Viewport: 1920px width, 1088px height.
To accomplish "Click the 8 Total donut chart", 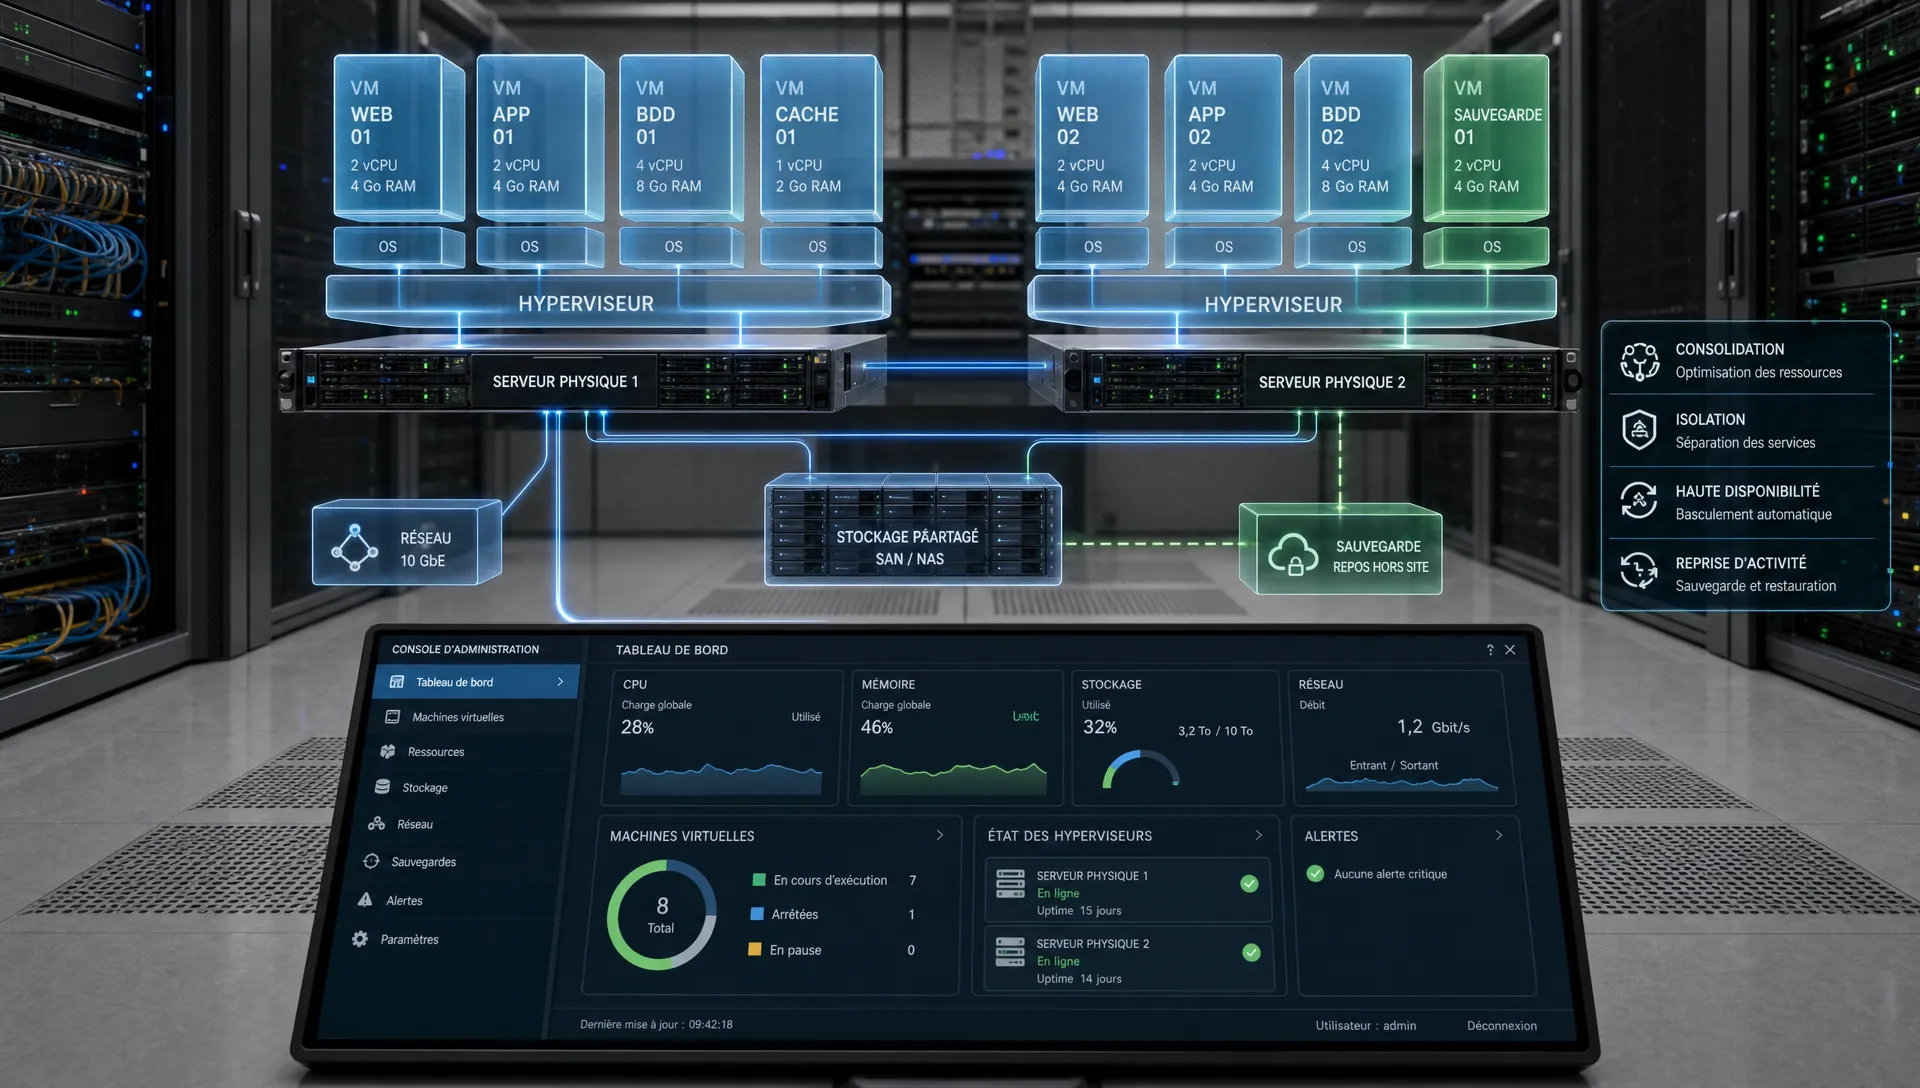I will pyautogui.click(x=661, y=915).
